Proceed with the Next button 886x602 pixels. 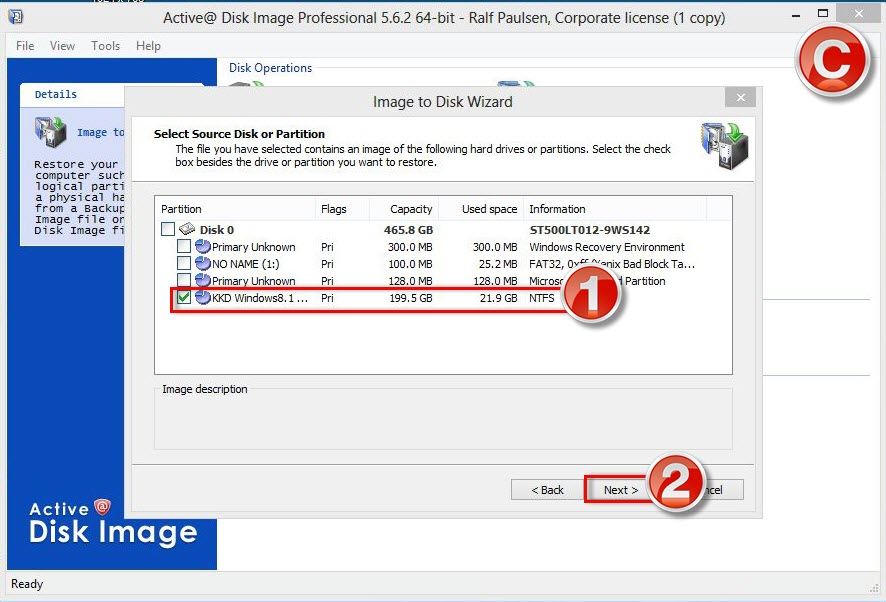(x=620, y=490)
